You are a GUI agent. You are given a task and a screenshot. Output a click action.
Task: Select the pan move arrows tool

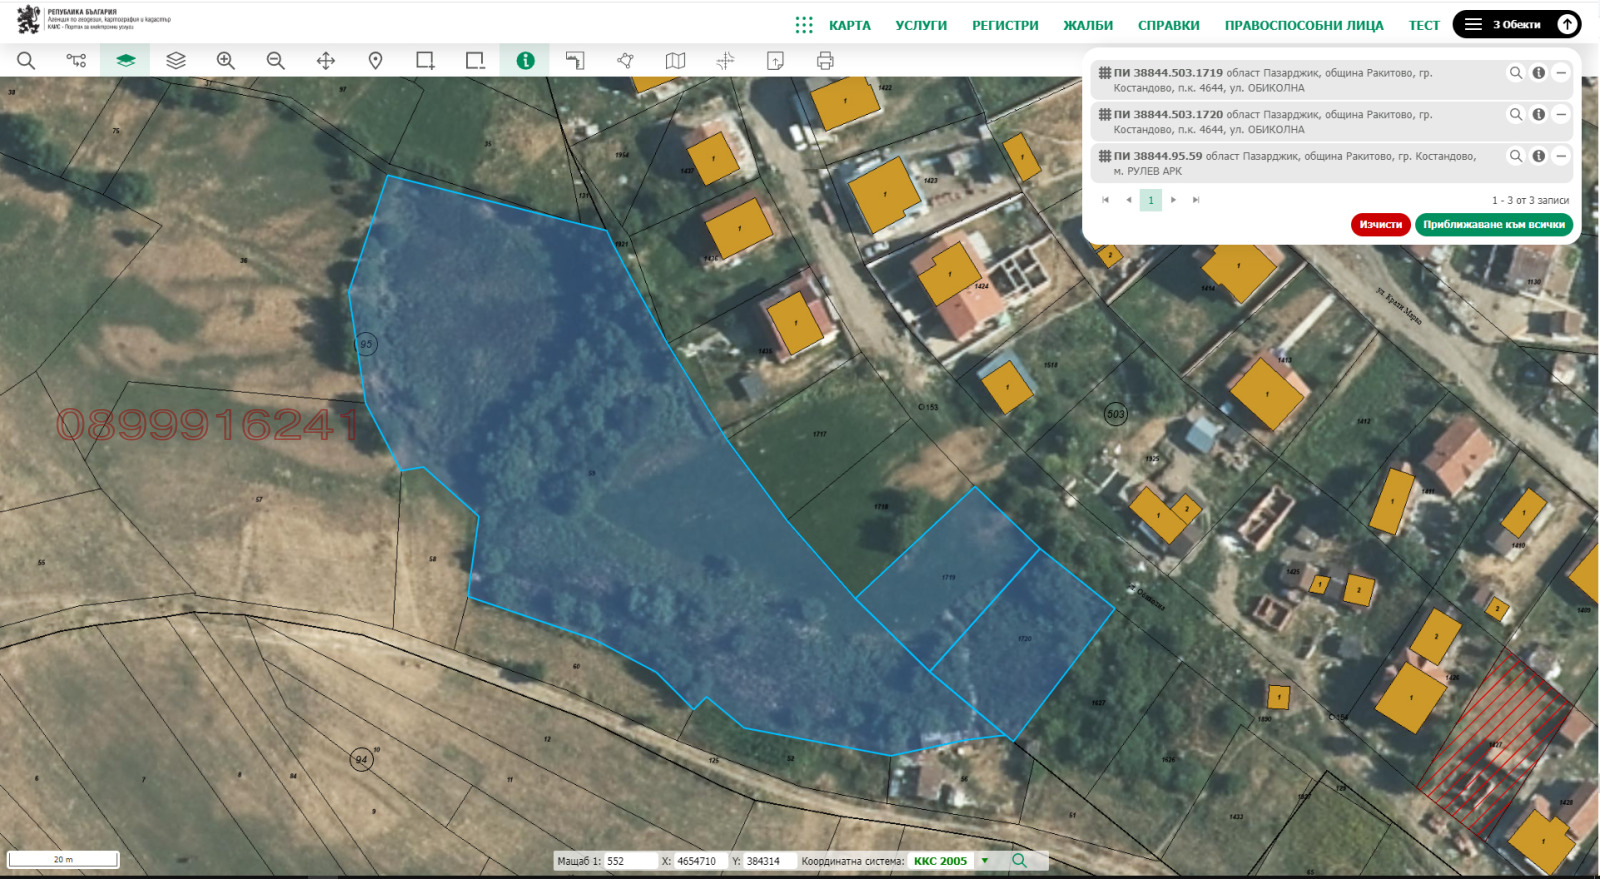[x=326, y=61]
